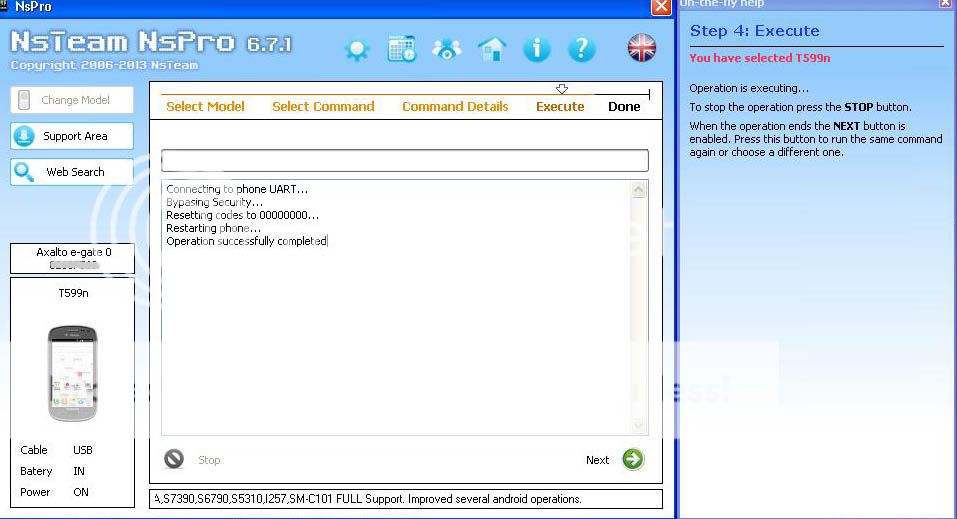Open the Command Details step

455,107
